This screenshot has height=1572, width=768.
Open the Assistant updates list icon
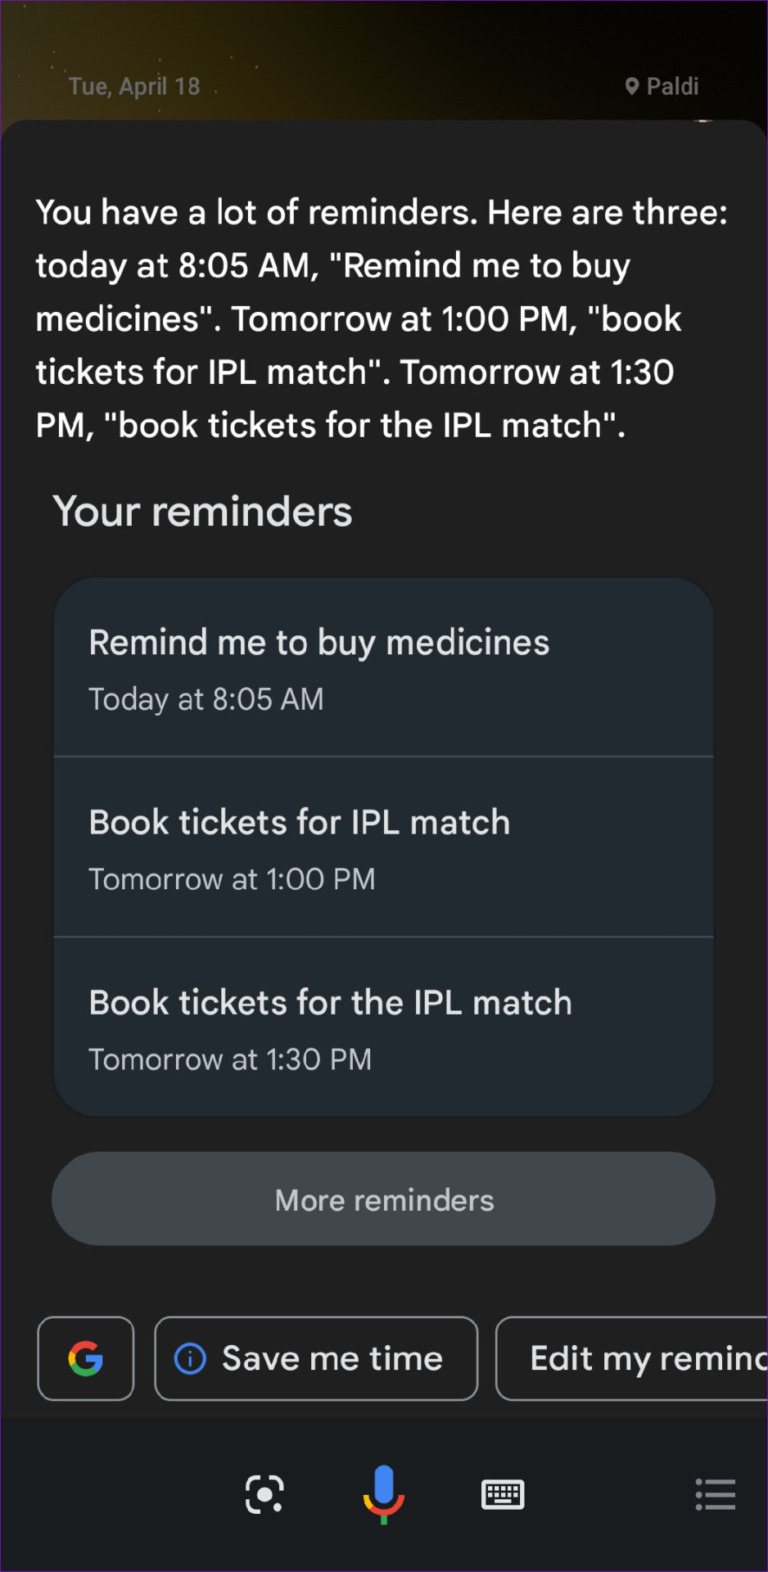[715, 1495]
